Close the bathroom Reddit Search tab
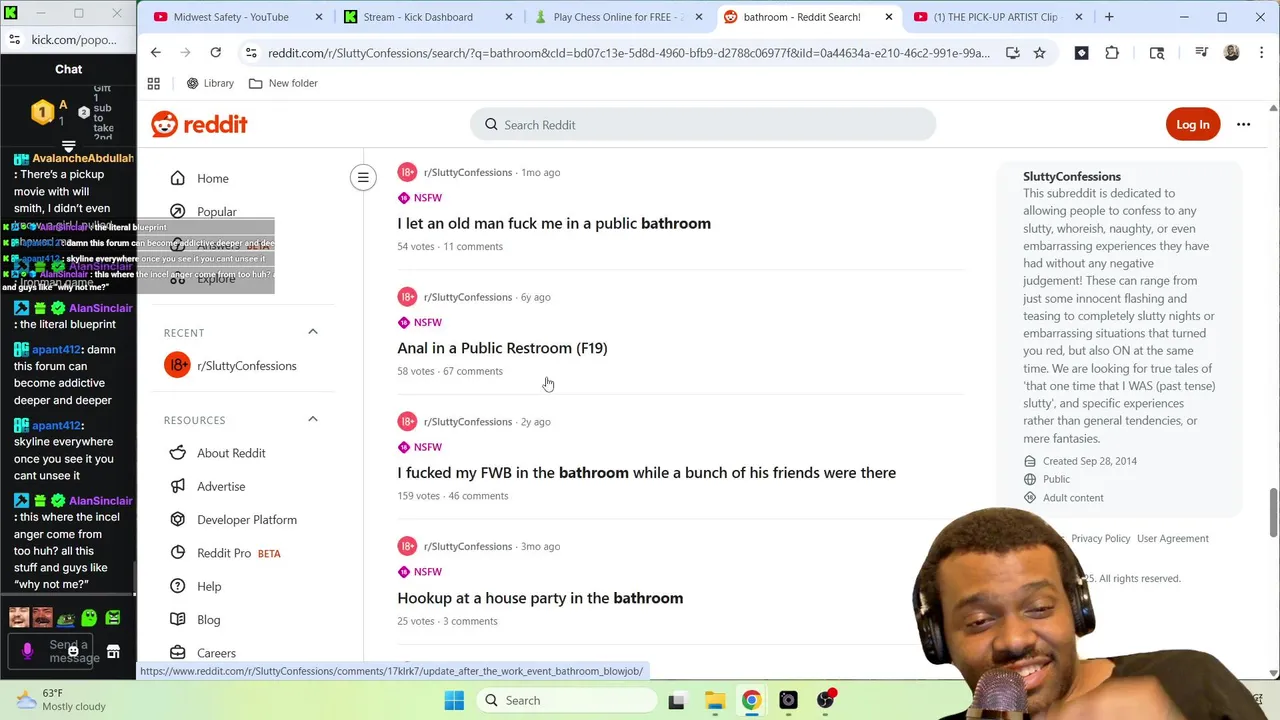Image resolution: width=1280 pixels, height=720 pixels. point(888,17)
